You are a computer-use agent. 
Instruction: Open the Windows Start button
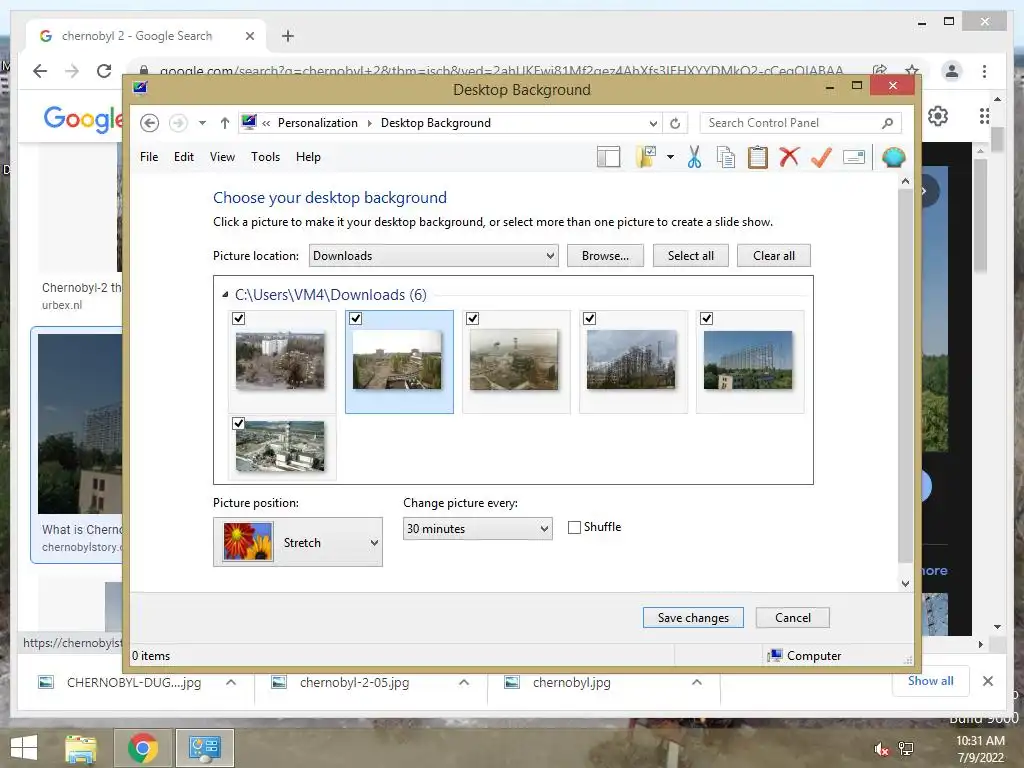point(24,748)
